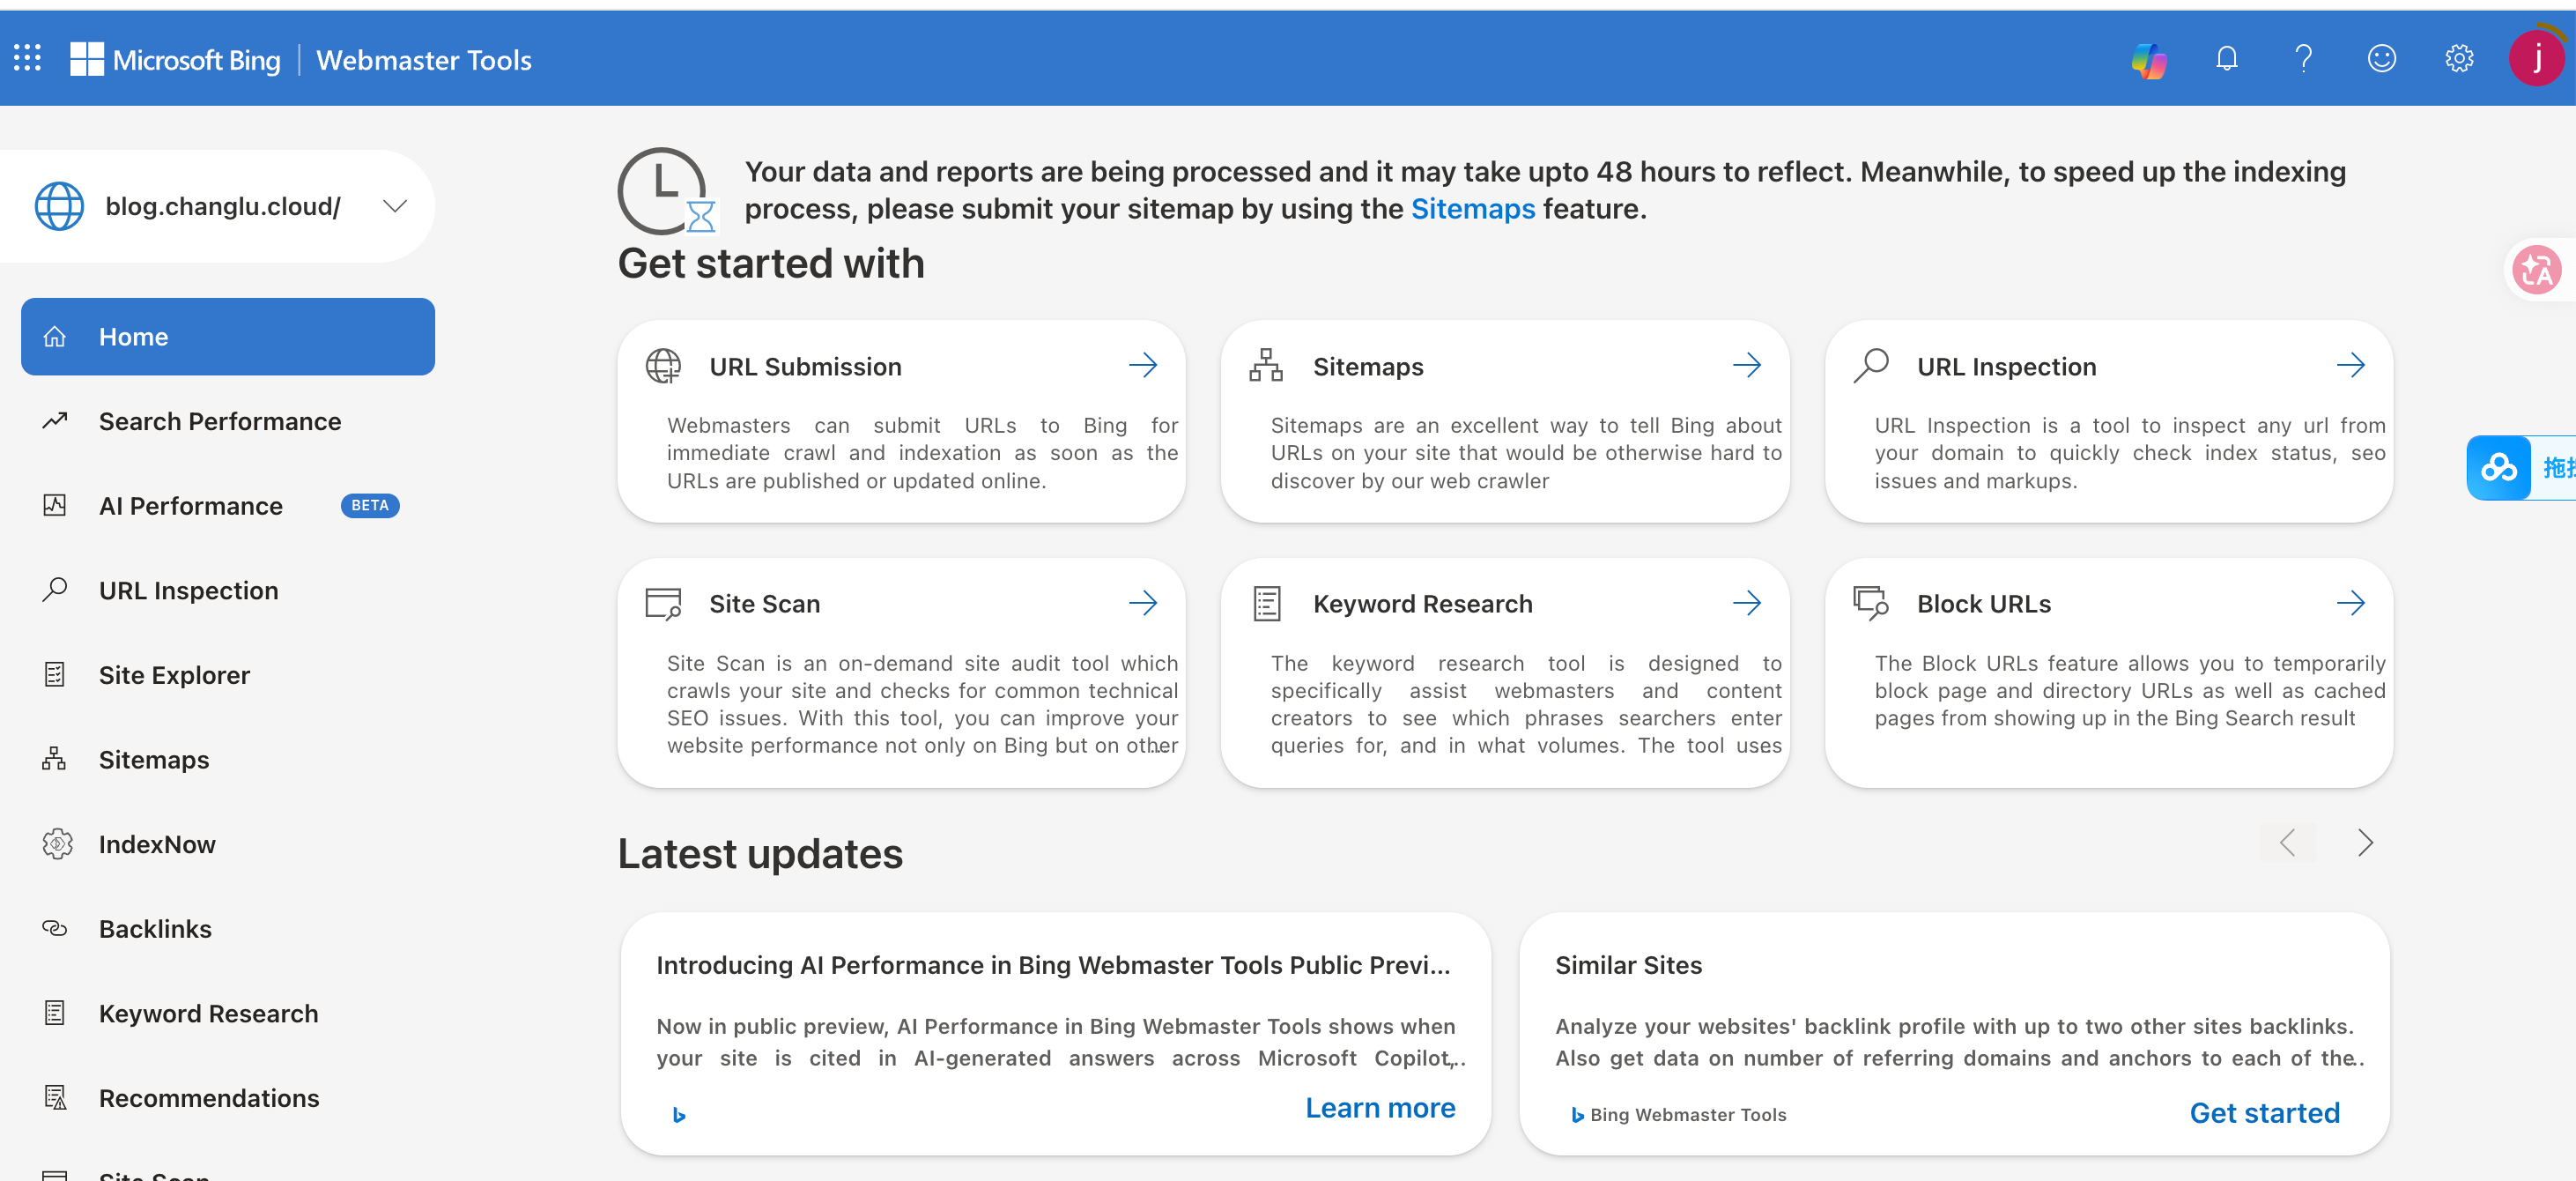
Task: Open the user account avatar
Action: (x=2536, y=58)
